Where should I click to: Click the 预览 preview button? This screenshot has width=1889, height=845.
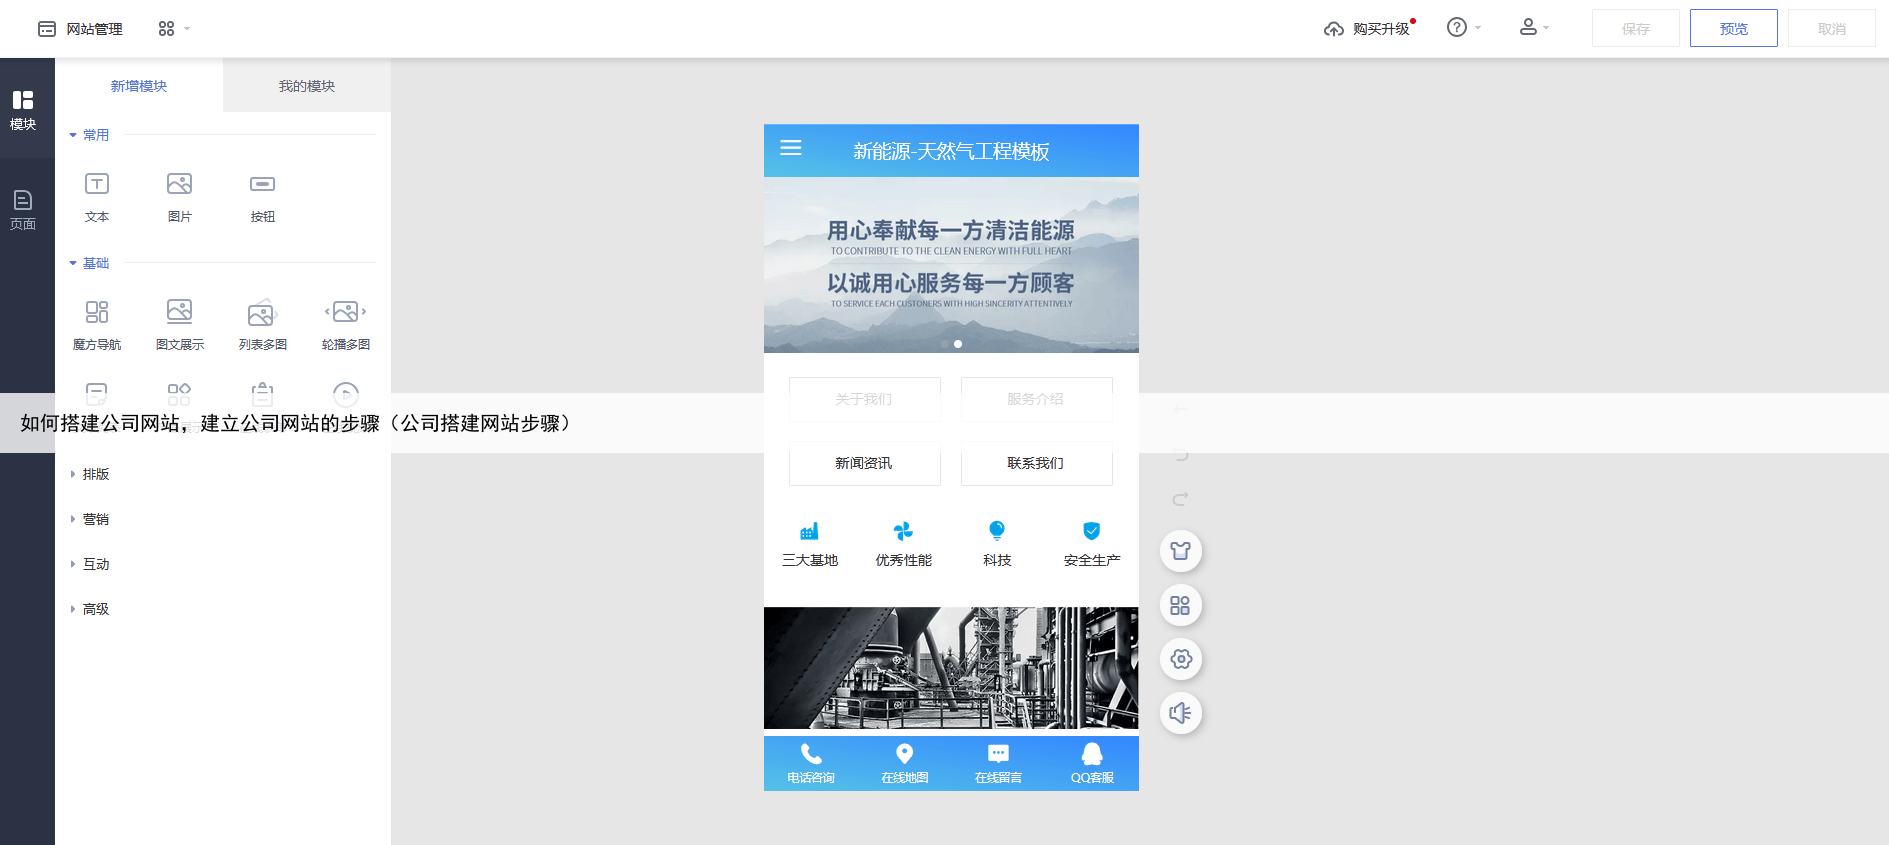click(1733, 28)
